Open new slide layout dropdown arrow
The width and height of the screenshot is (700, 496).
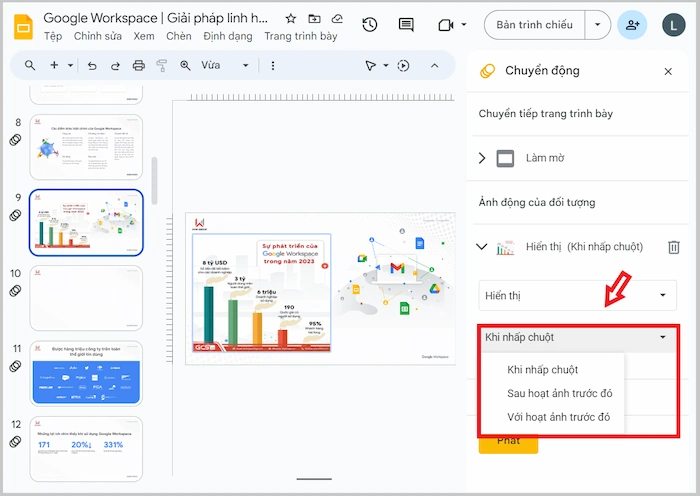(x=71, y=66)
